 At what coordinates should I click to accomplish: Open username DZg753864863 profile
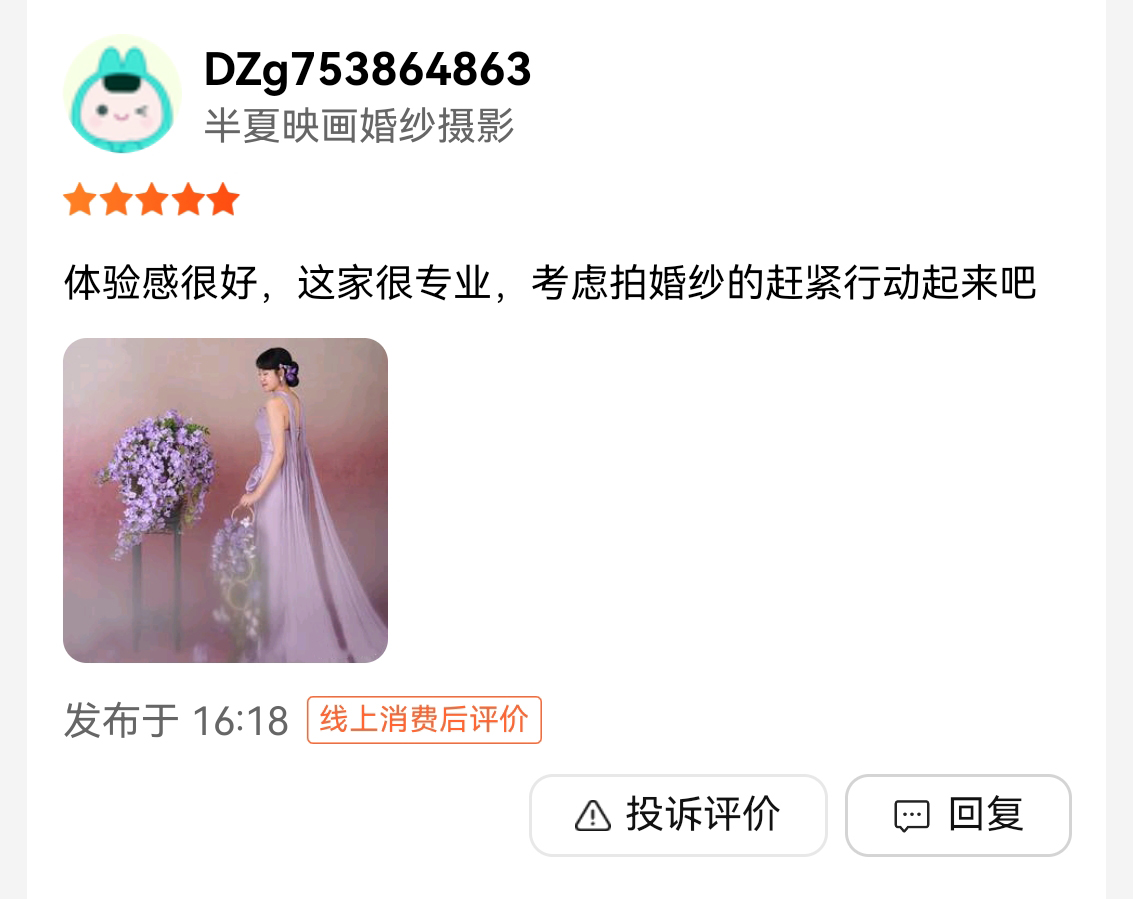click(x=368, y=70)
